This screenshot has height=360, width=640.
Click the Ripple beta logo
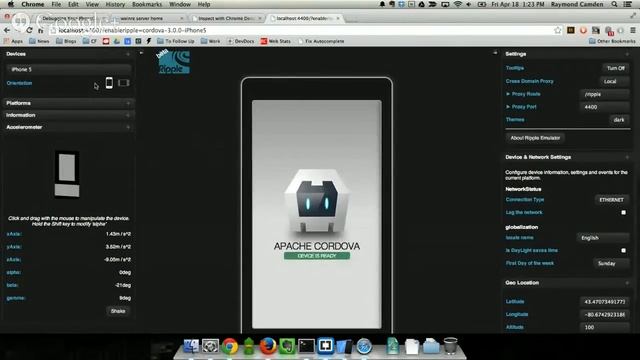(x=173, y=62)
